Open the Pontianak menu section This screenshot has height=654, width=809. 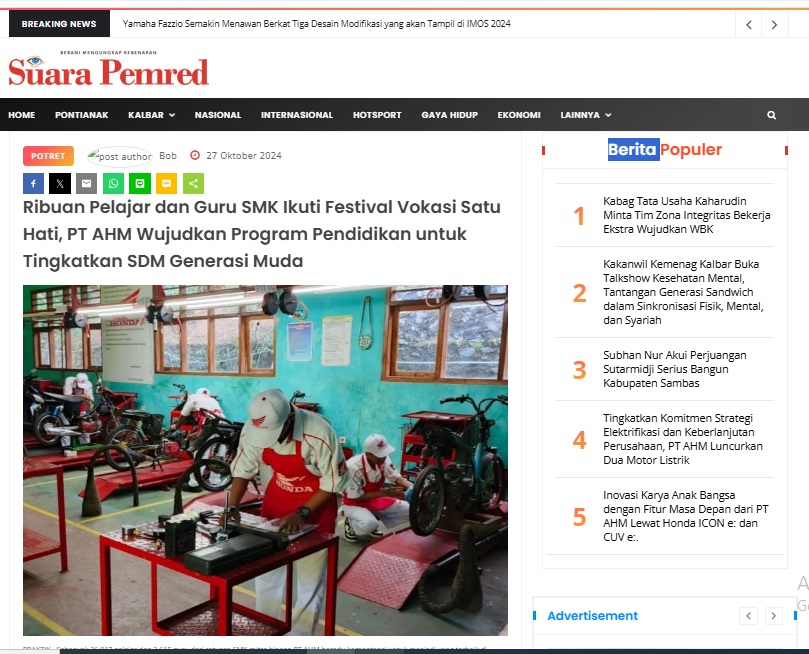pos(82,115)
